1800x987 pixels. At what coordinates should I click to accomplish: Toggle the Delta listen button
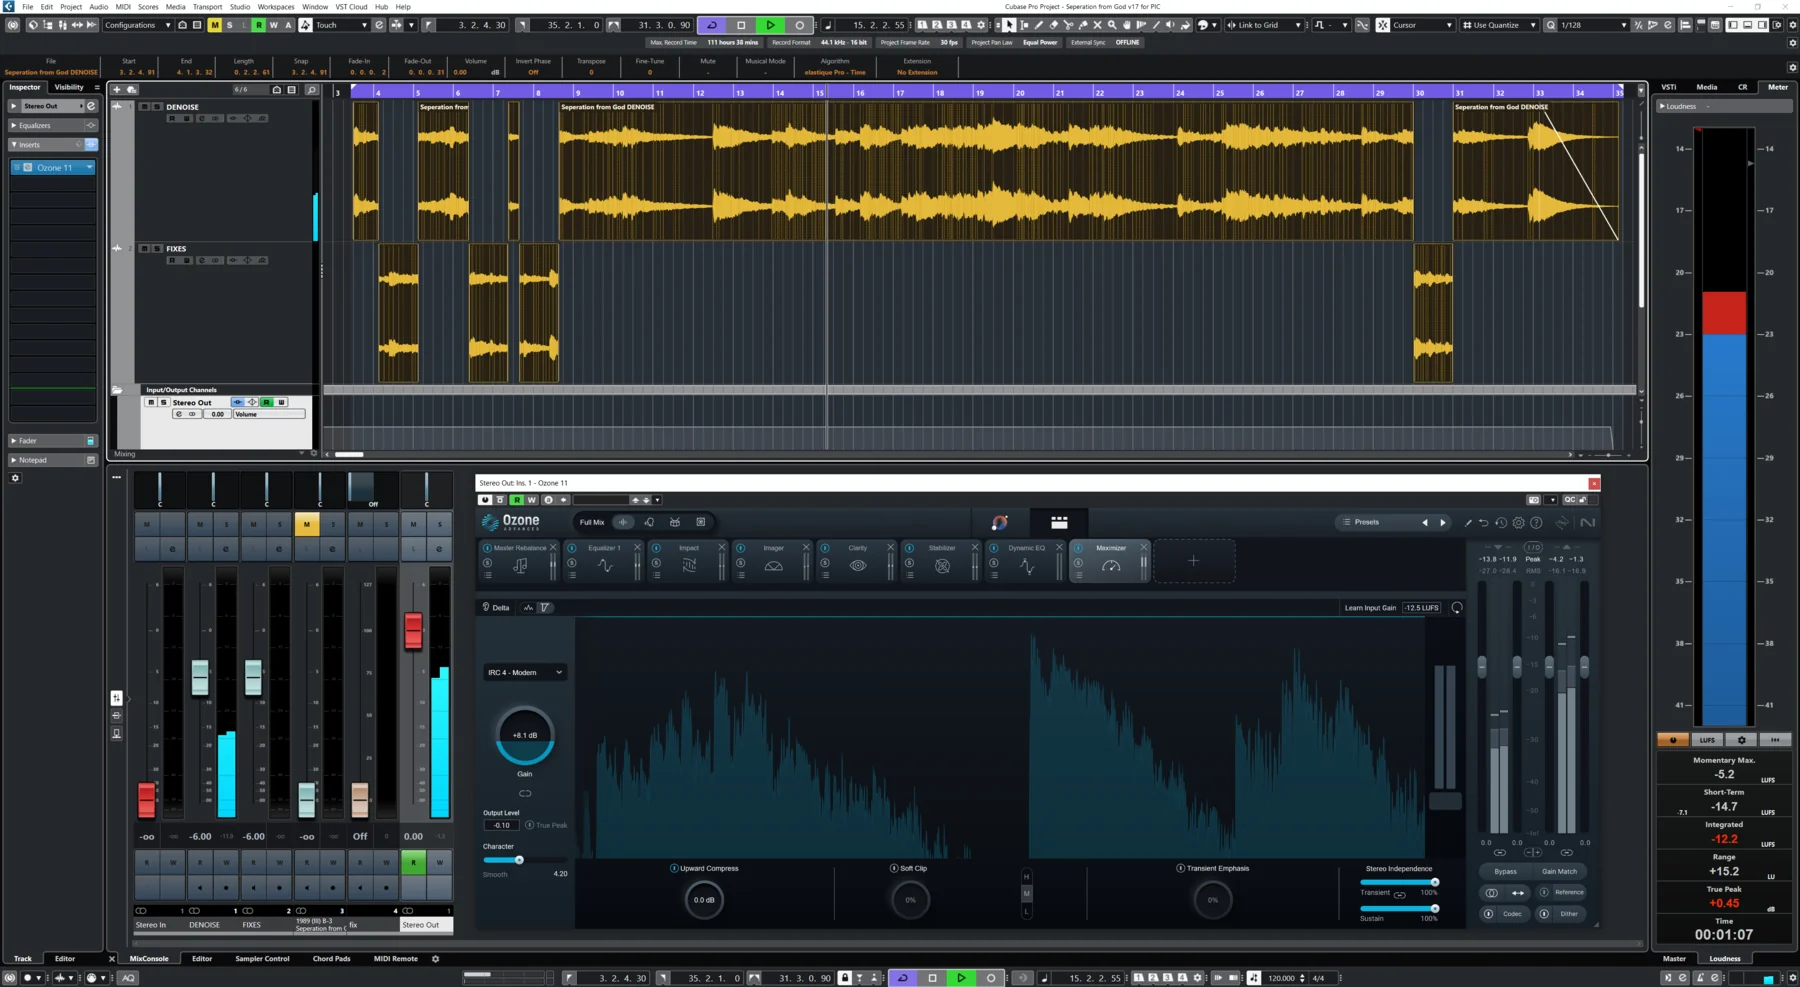(496, 607)
